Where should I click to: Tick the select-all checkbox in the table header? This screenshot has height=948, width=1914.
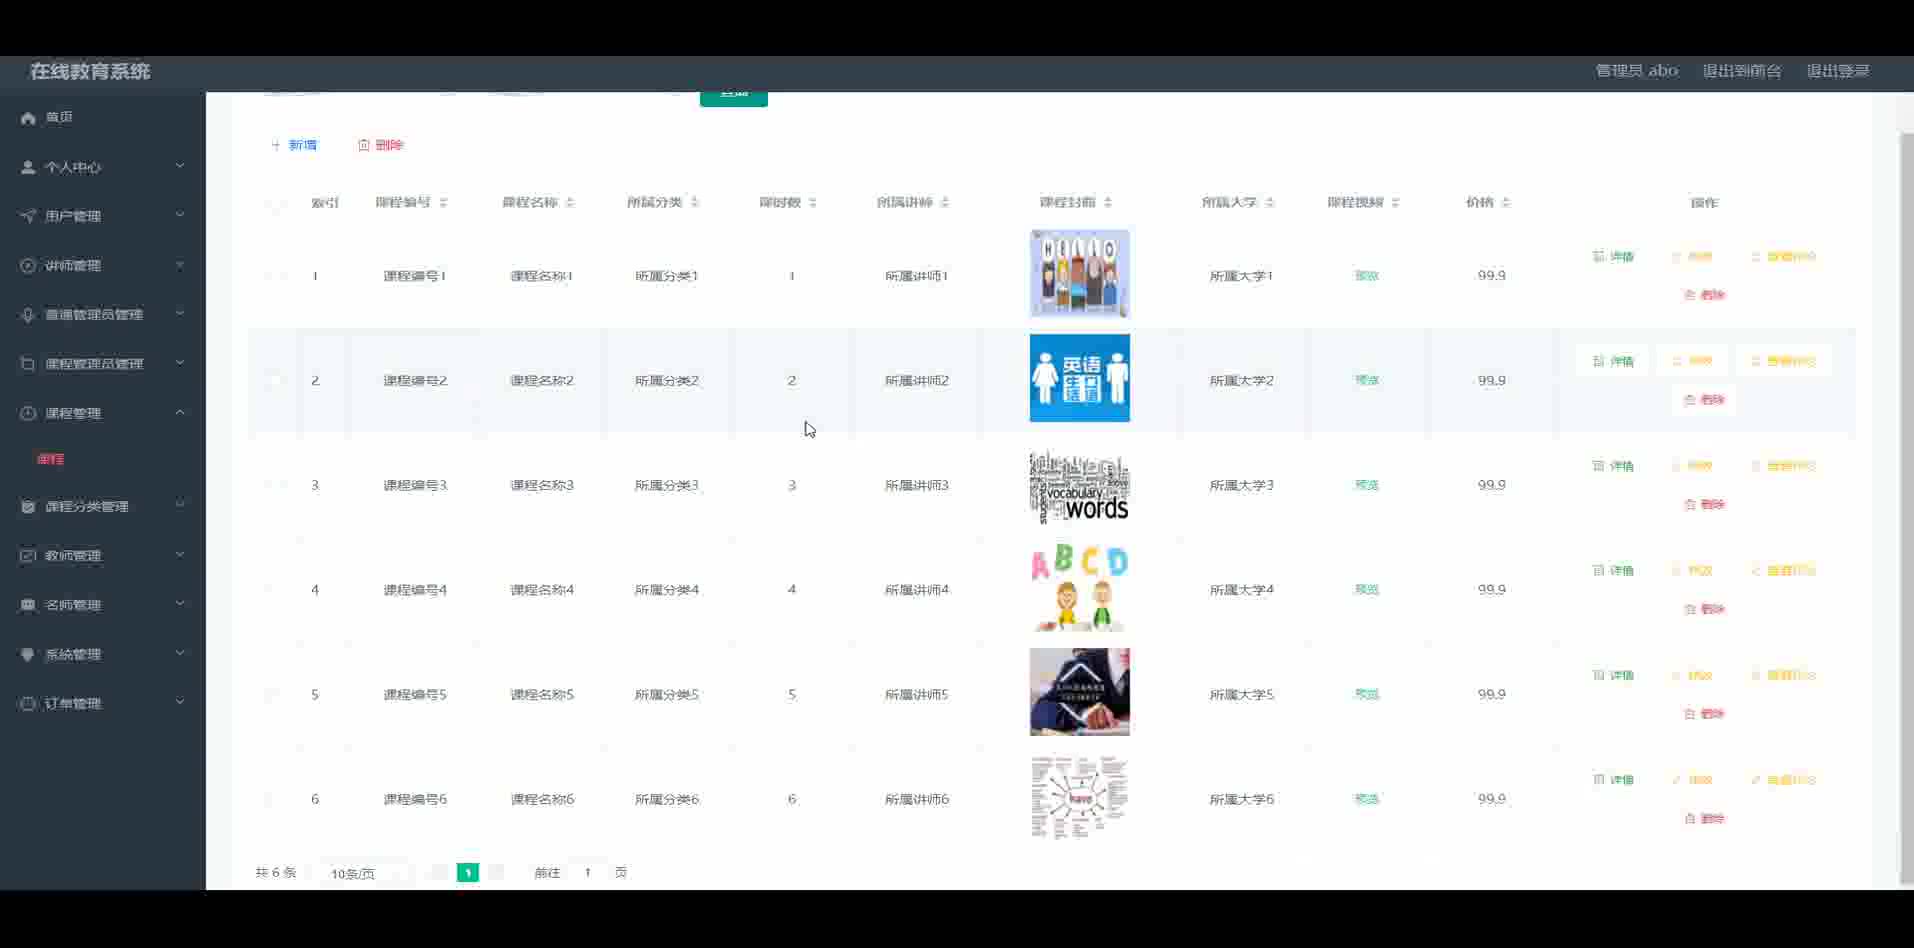pyautogui.click(x=273, y=203)
